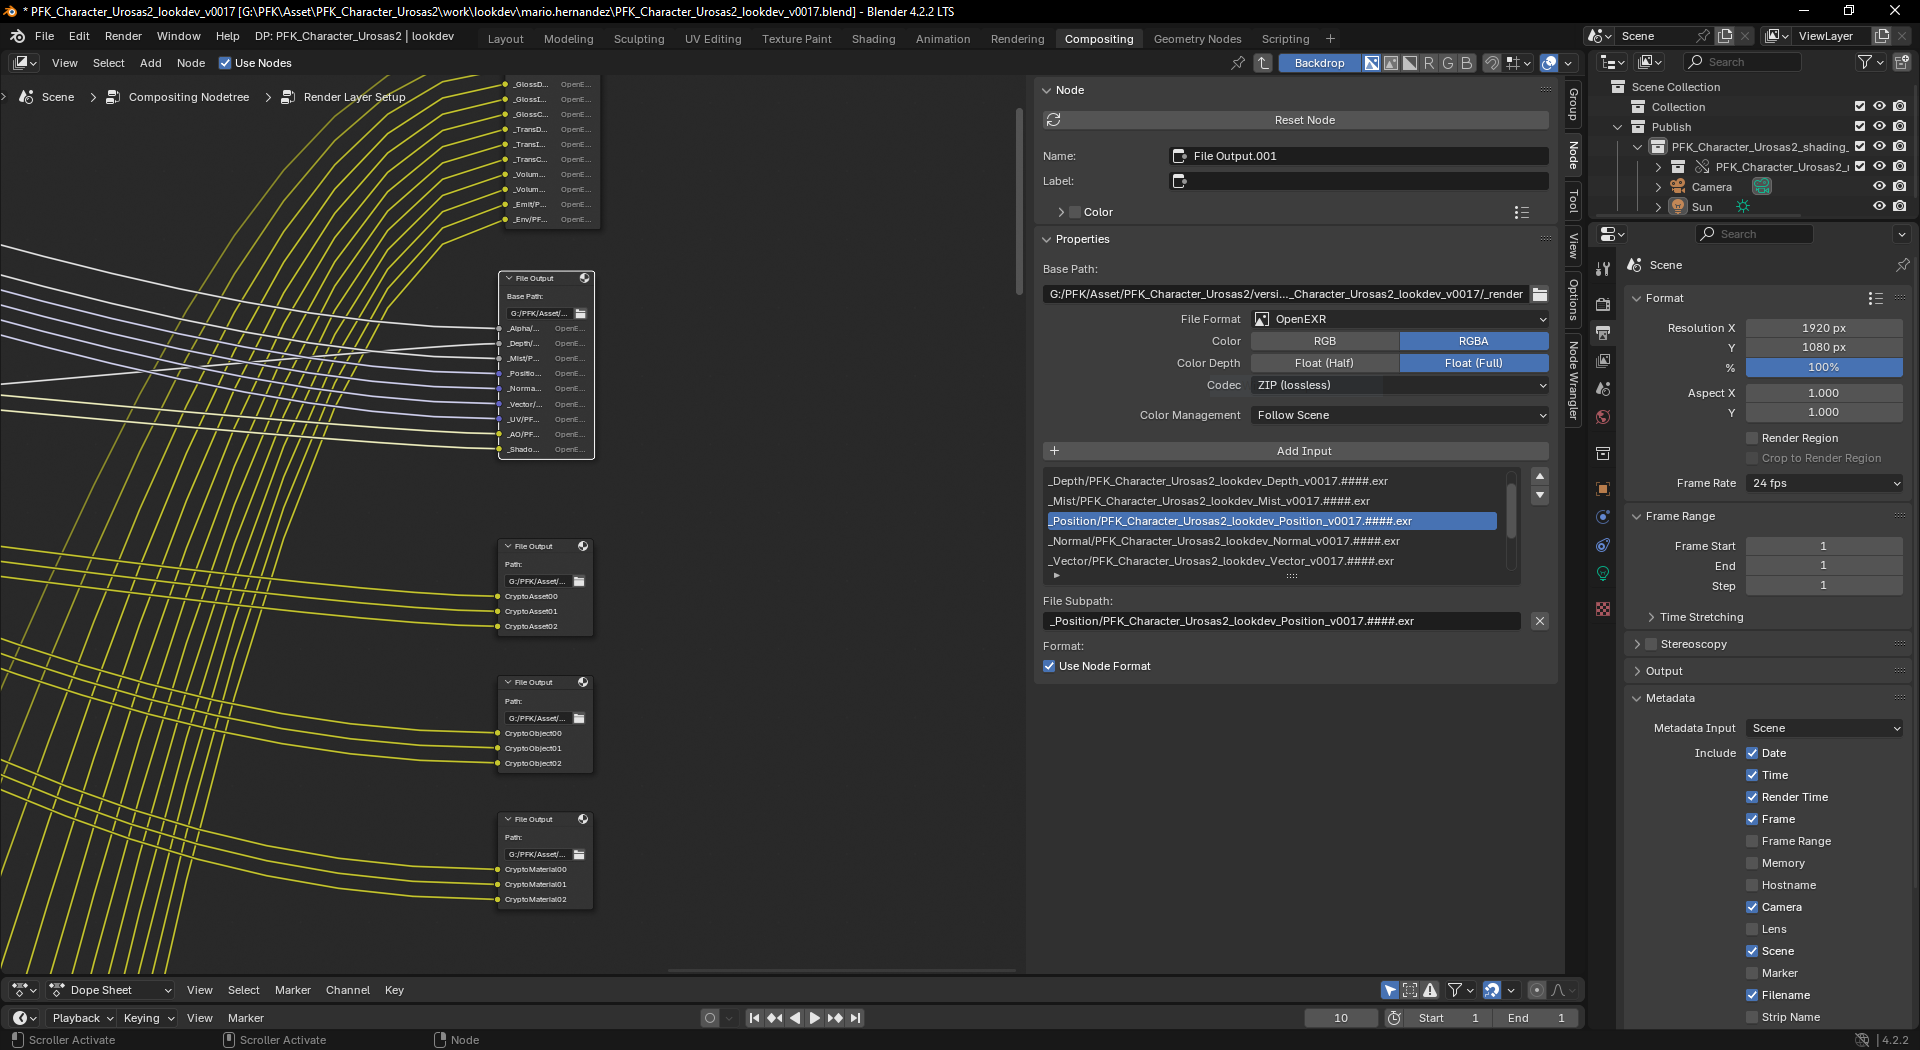
Task: Toggle the Backdrop button
Action: point(1319,63)
